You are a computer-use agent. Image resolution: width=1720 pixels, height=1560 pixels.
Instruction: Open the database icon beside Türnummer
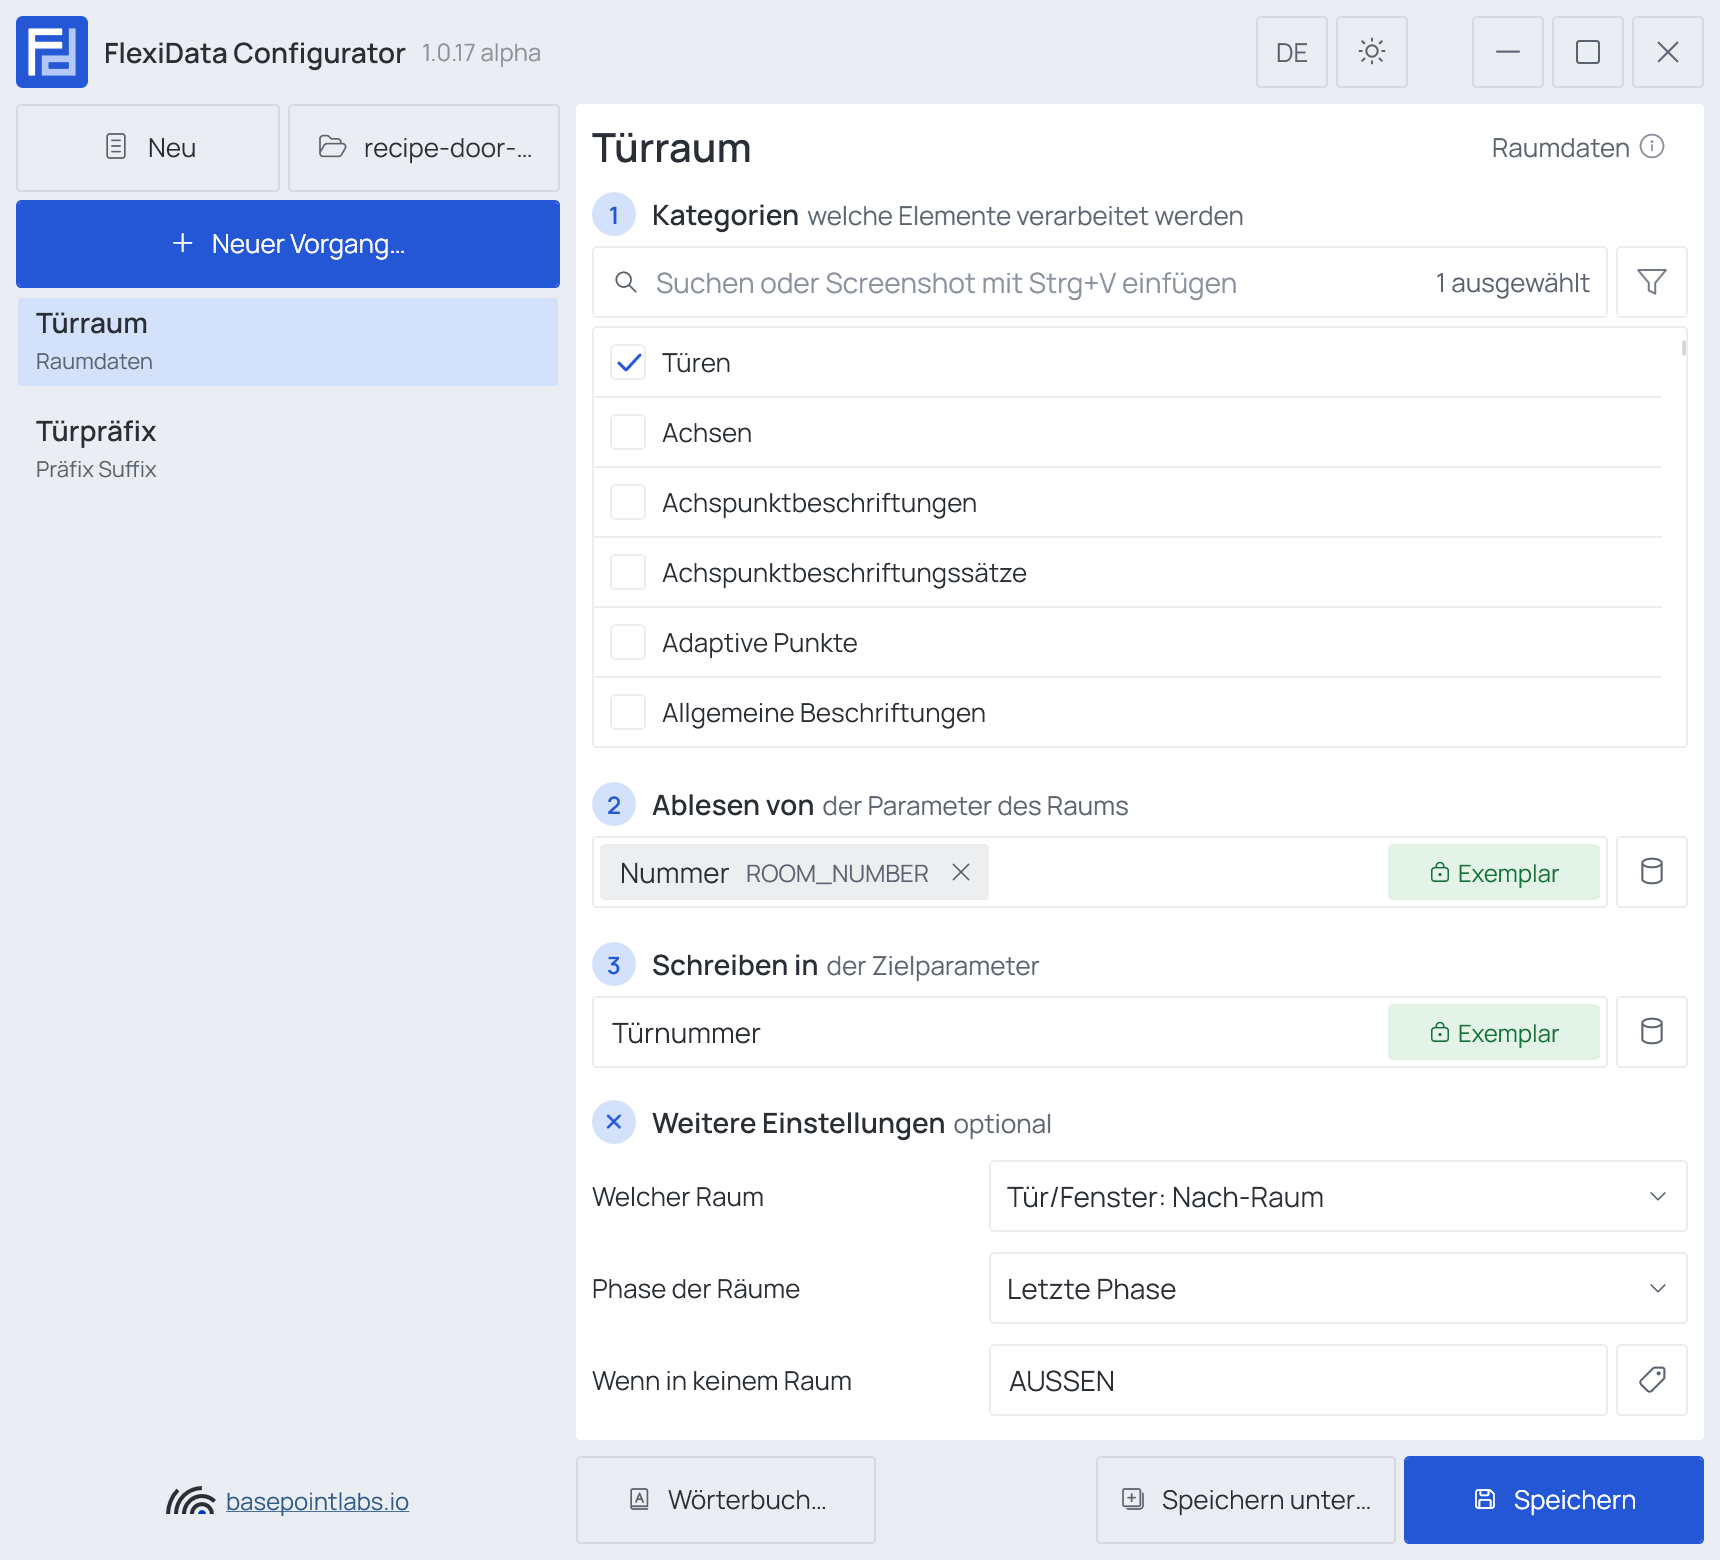(1652, 1032)
